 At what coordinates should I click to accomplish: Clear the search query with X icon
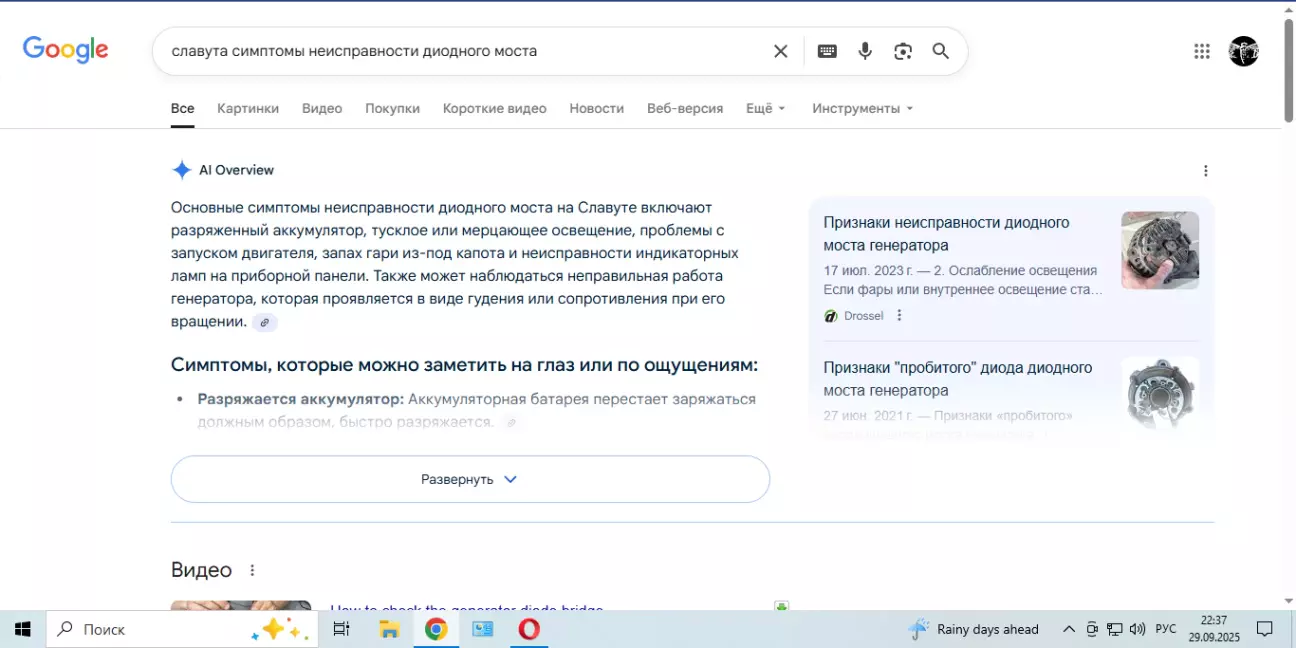pyautogui.click(x=781, y=51)
